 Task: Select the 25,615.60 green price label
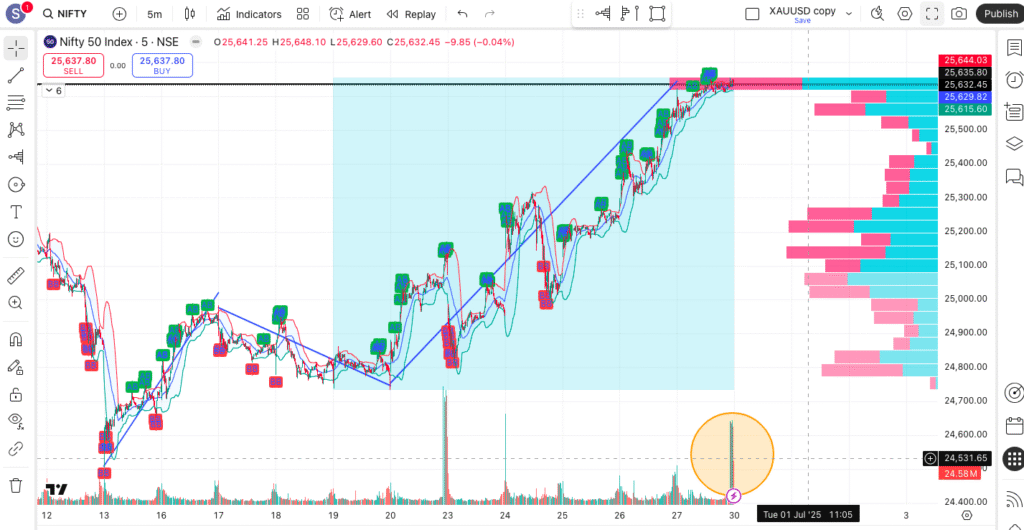click(x=965, y=109)
